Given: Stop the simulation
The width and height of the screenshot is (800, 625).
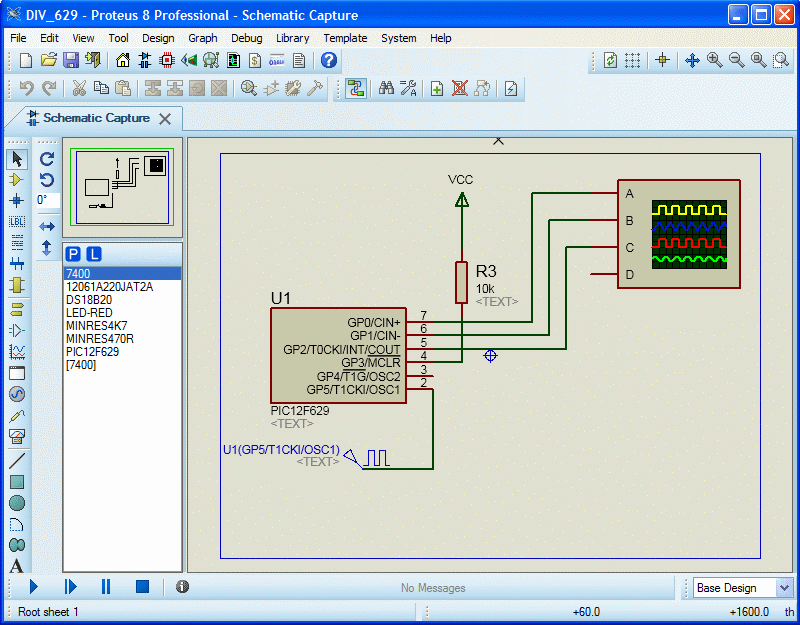Looking at the screenshot, I should (142, 587).
